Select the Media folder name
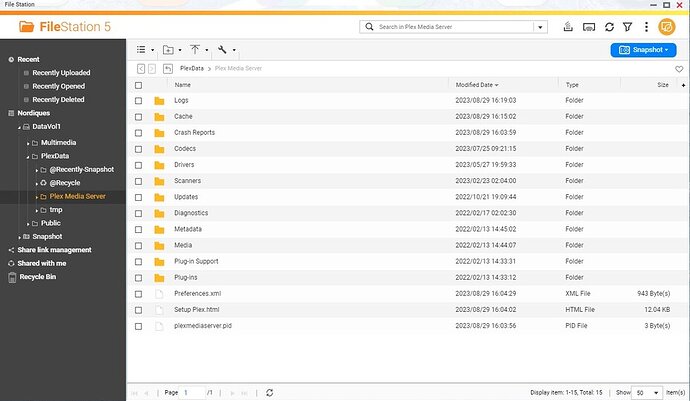690x401 pixels. click(x=183, y=245)
